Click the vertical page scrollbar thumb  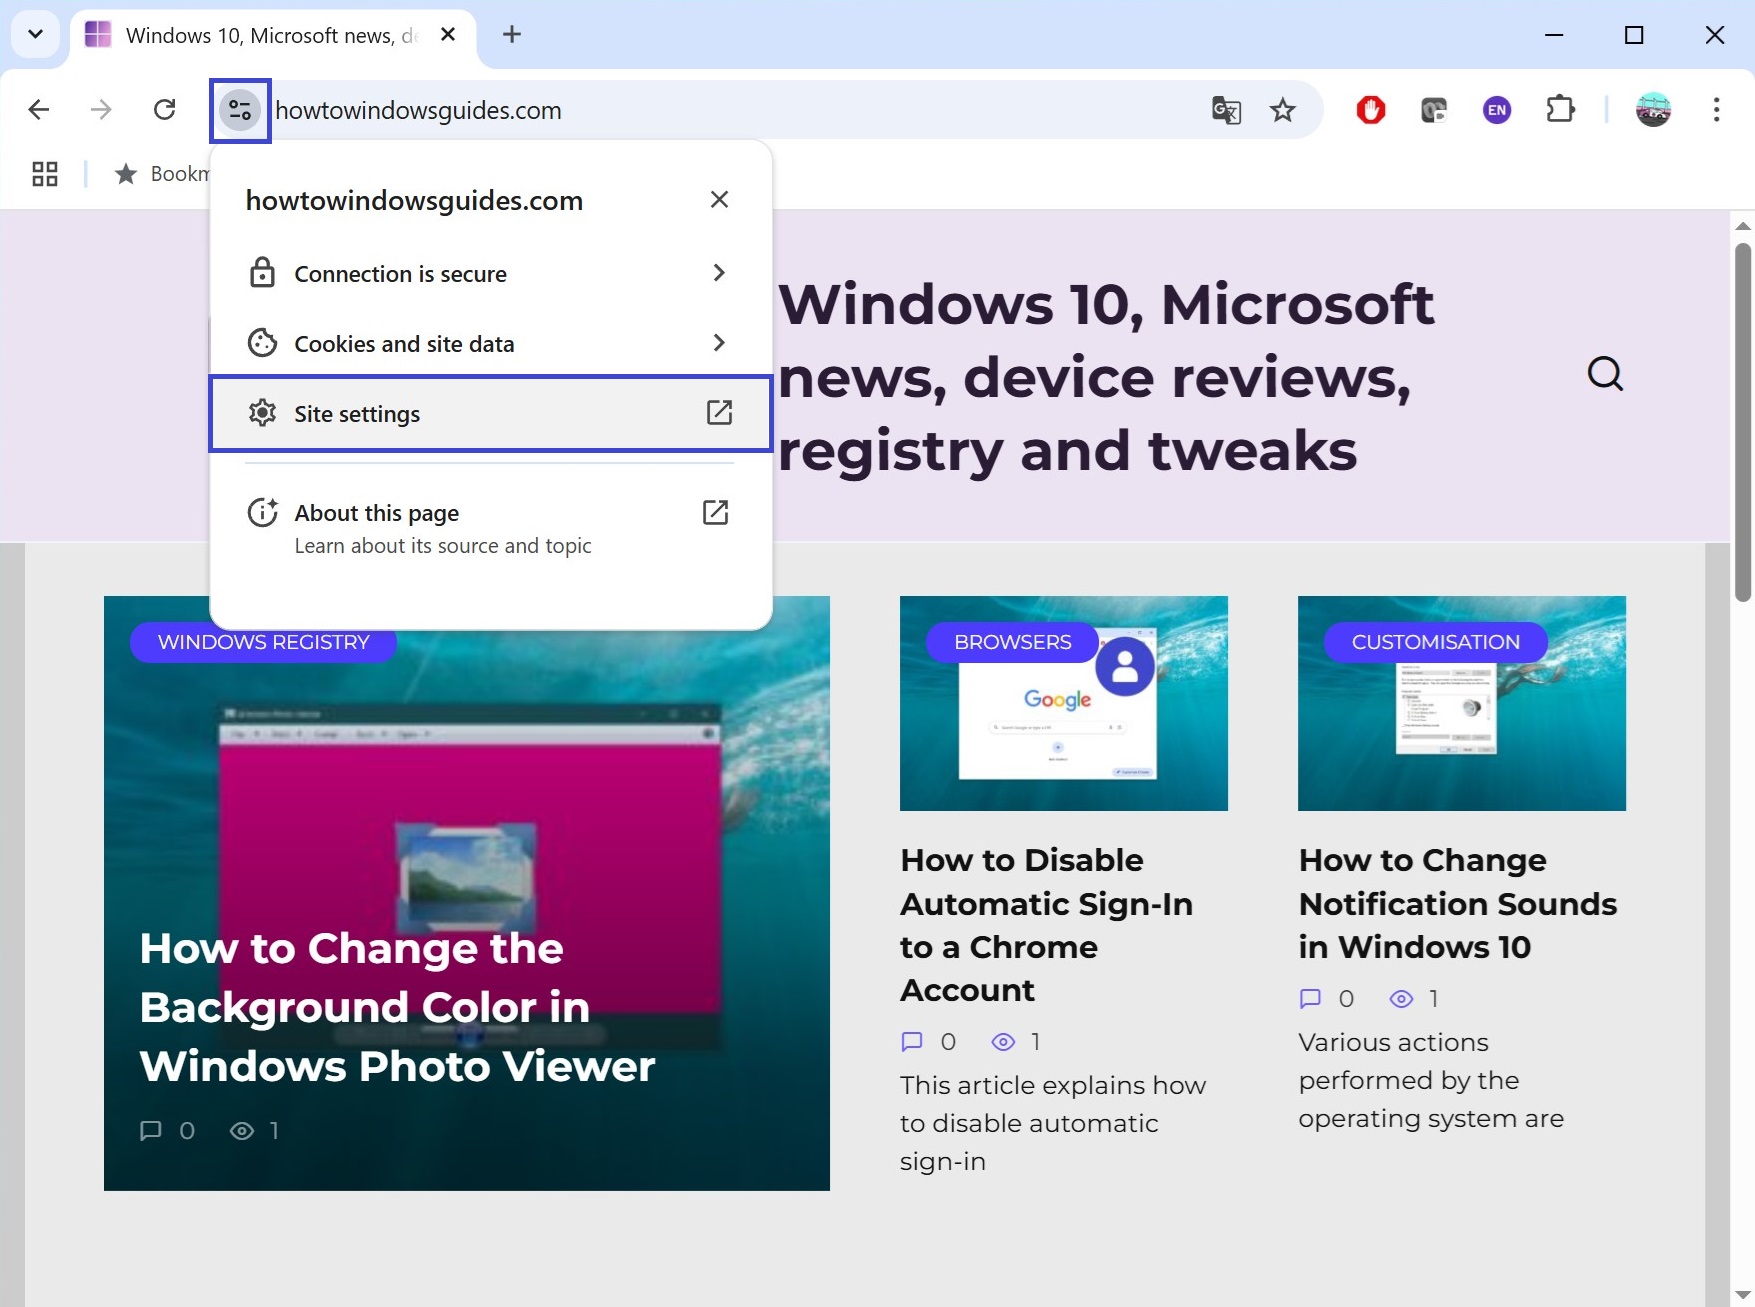(1743, 422)
